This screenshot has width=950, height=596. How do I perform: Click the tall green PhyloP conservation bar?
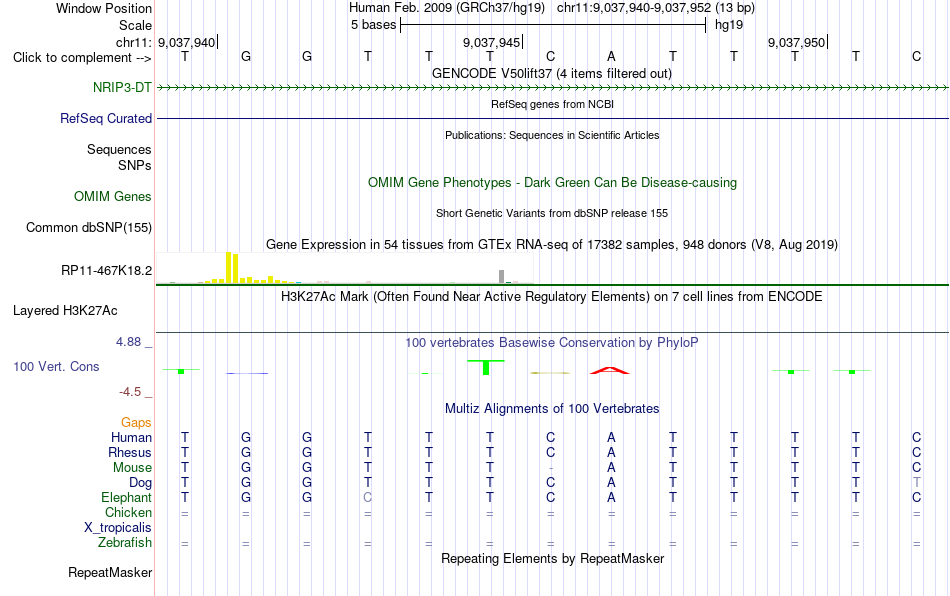[x=486, y=368]
